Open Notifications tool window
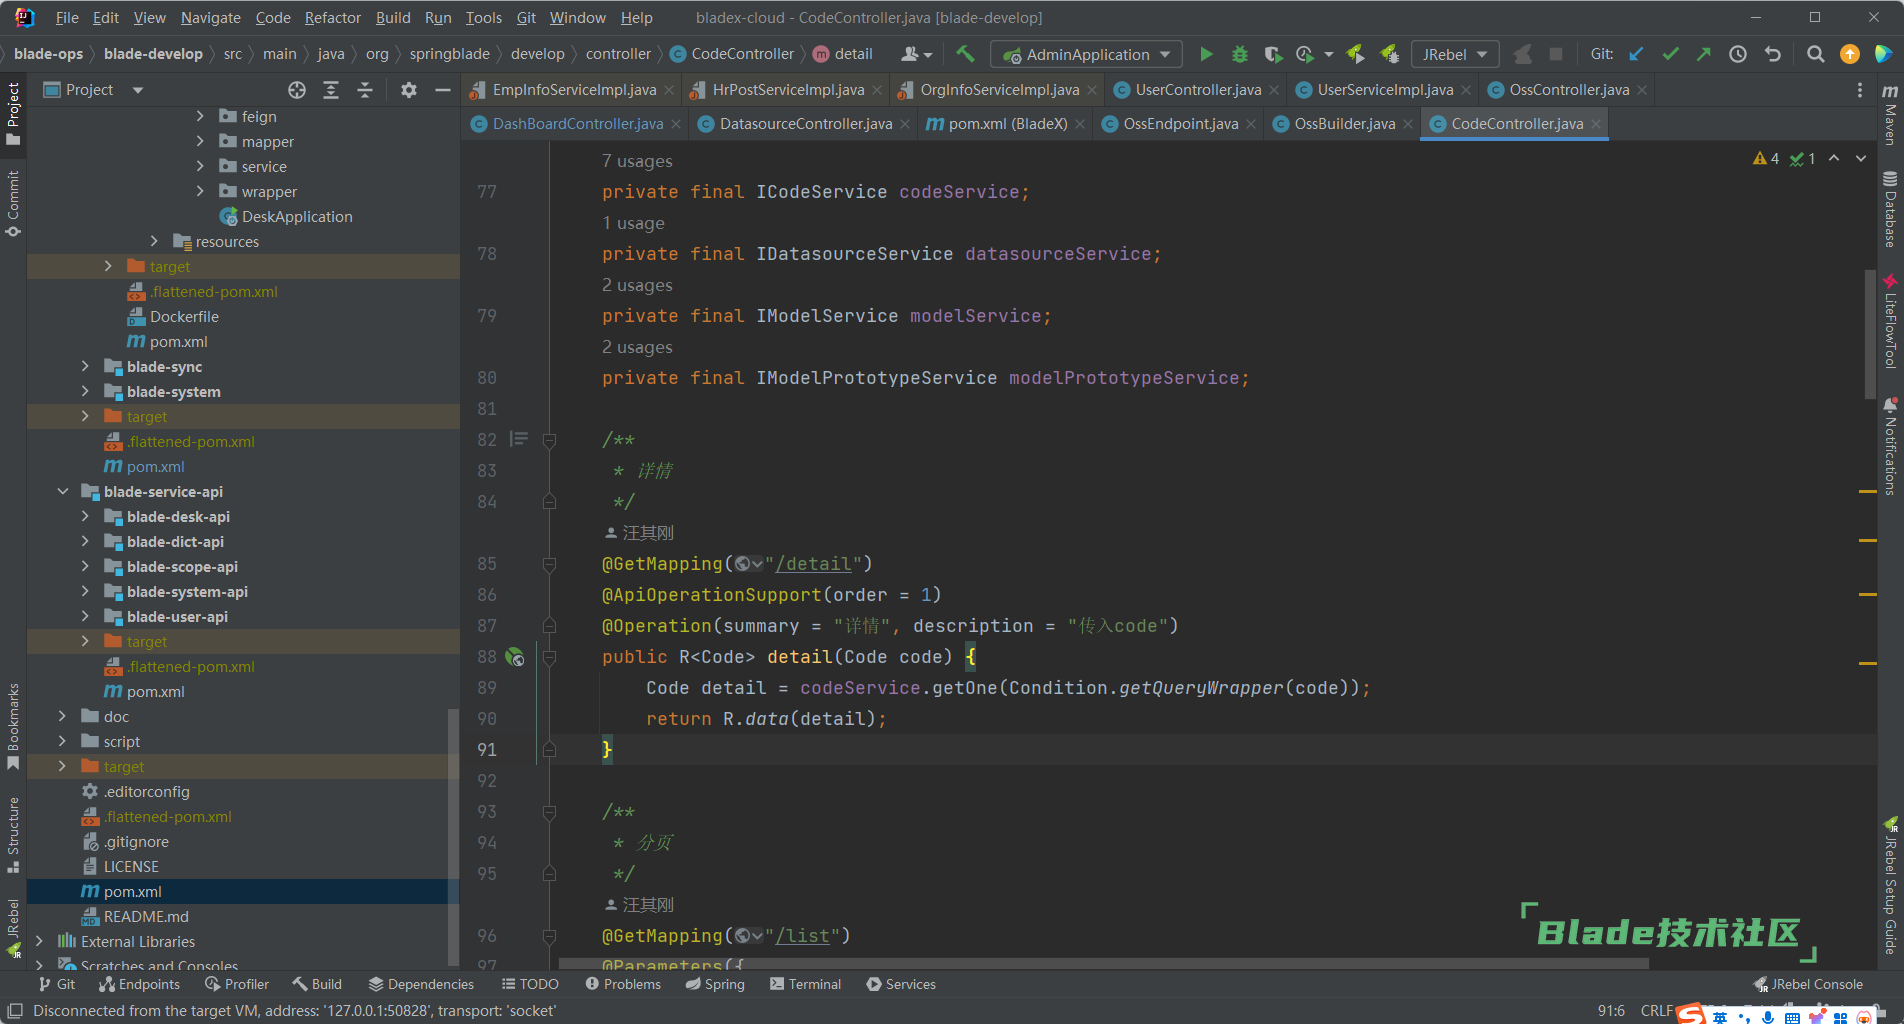Image resolution: width=1904 pixels, height=1024 pixels. tap(1890, 447)
